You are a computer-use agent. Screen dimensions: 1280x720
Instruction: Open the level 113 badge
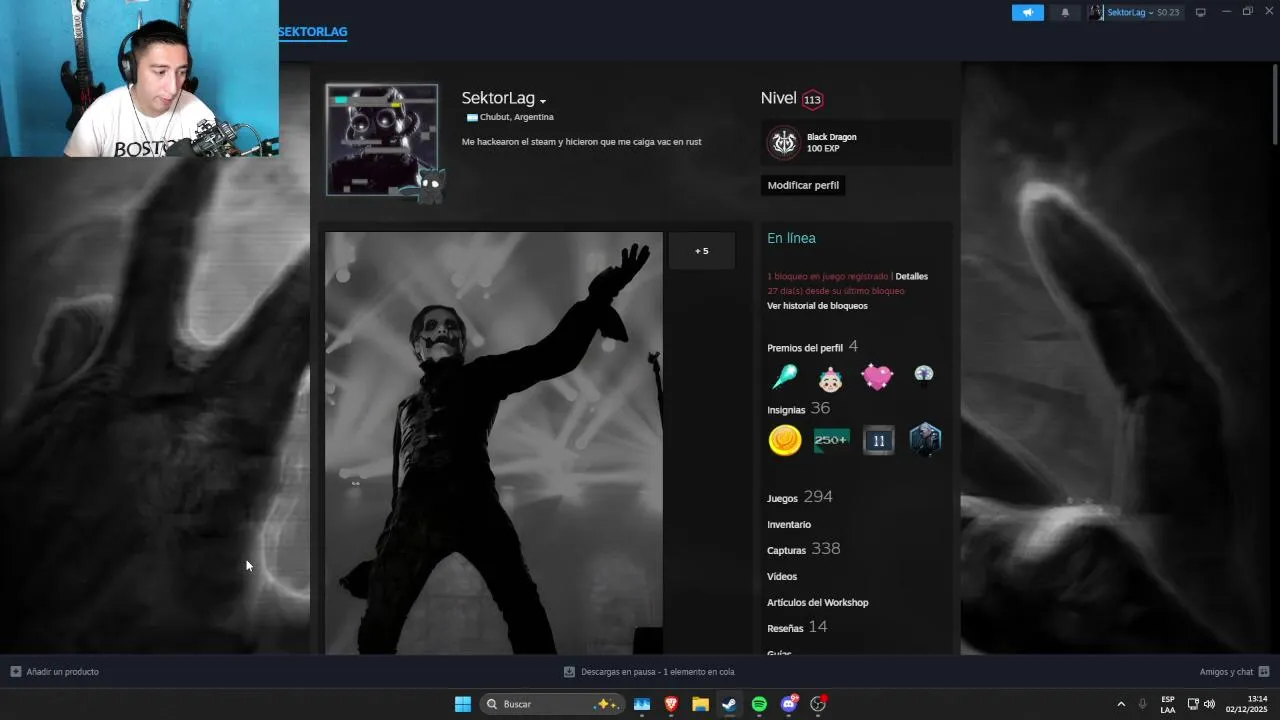click(x=812, y=99)
